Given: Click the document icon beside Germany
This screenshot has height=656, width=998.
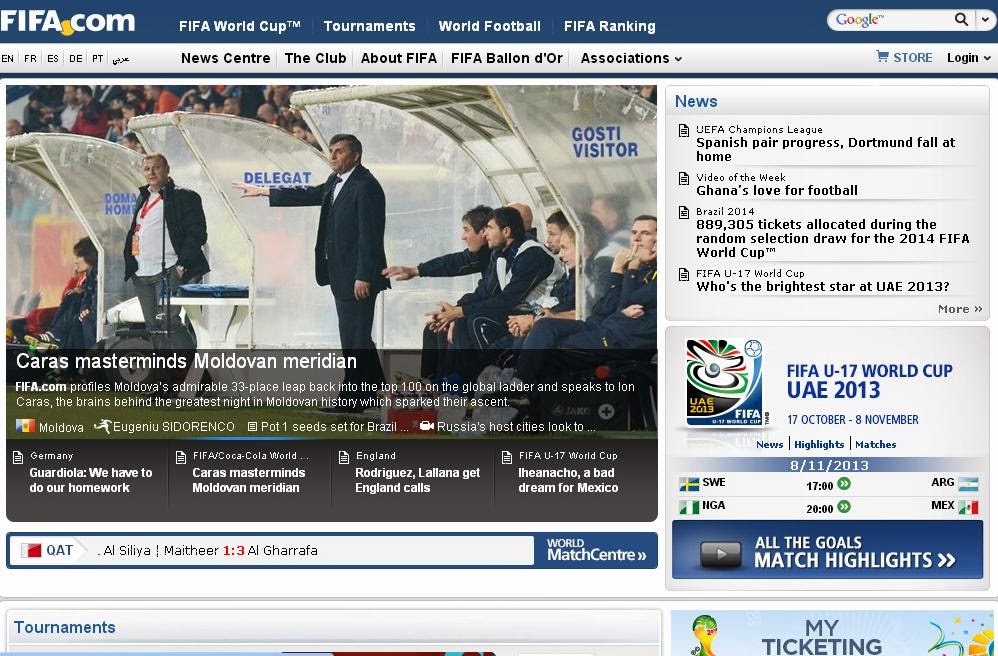Looking at the screenshot, I should coord(18,457).
